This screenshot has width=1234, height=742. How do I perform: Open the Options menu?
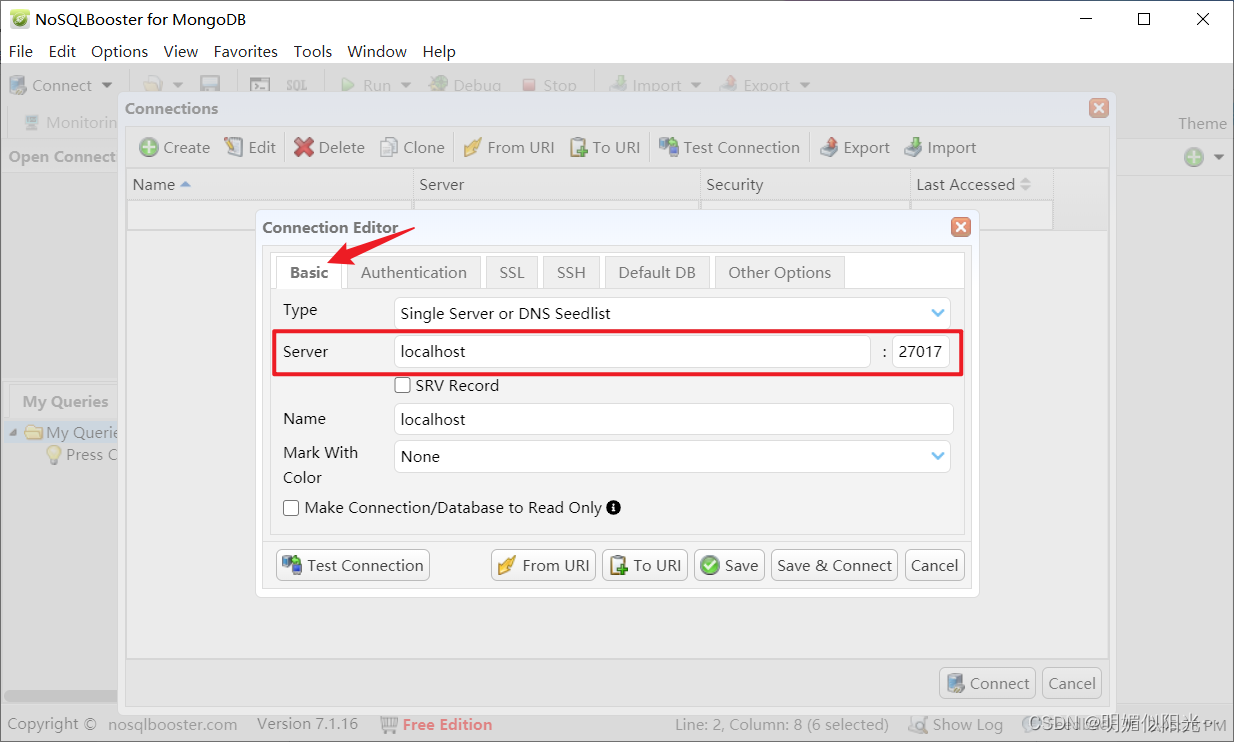pyautogui.click(x=119, y=51)
